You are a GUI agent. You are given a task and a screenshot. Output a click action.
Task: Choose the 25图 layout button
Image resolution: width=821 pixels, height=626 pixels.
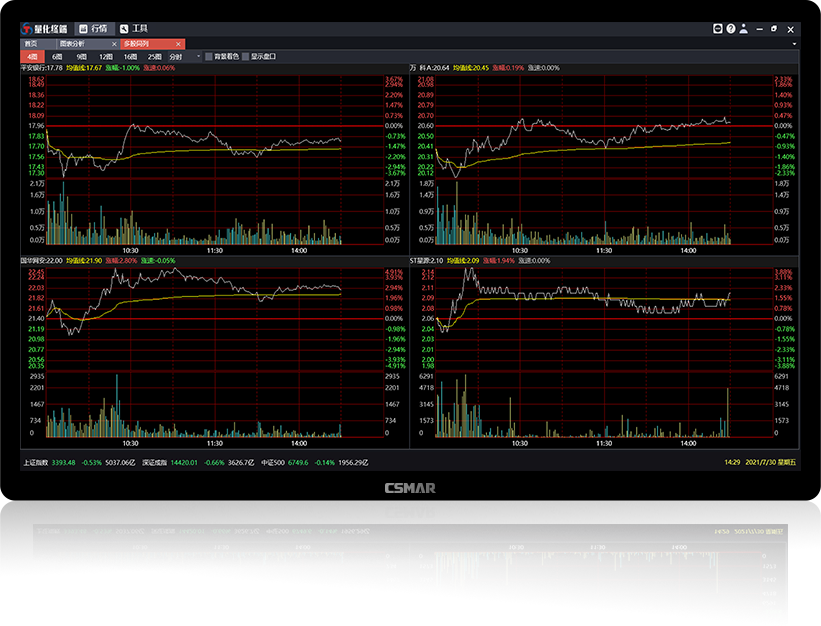[154, 57]
